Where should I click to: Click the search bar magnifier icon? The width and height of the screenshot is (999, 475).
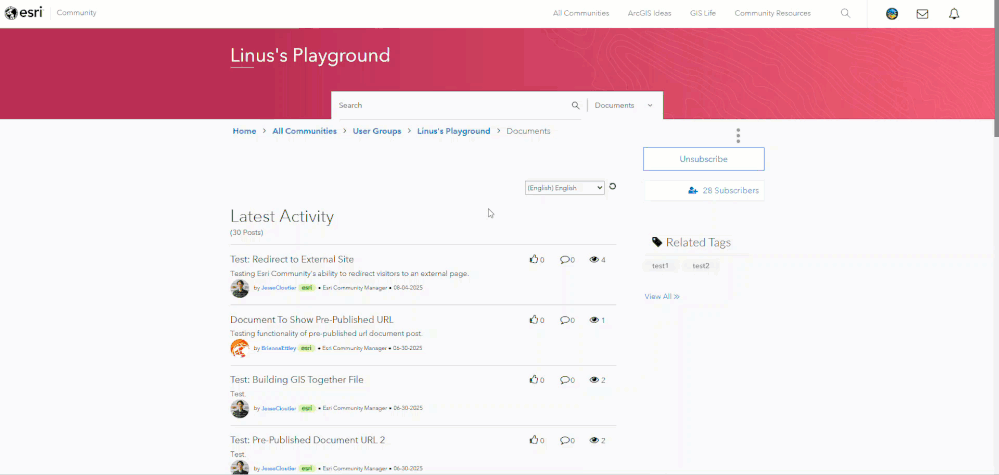pyautogui.click(x=575, y=106)
